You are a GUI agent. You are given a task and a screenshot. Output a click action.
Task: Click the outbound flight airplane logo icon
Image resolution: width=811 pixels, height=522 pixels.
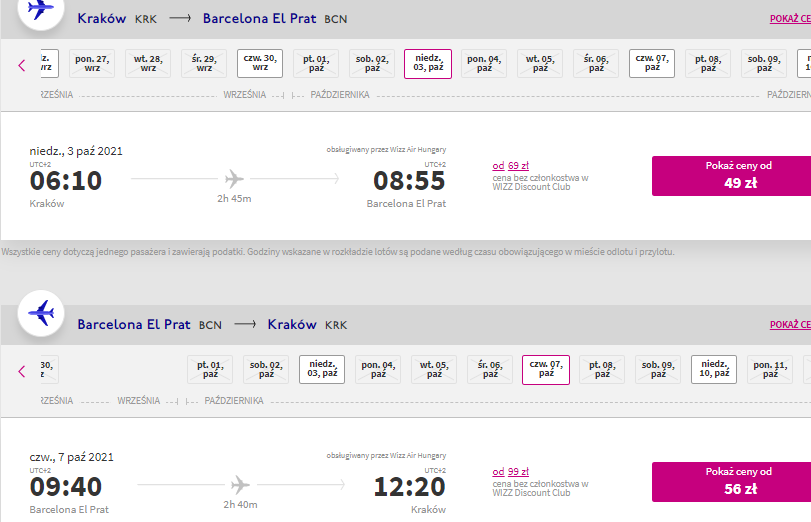click(x=41, y=10)
